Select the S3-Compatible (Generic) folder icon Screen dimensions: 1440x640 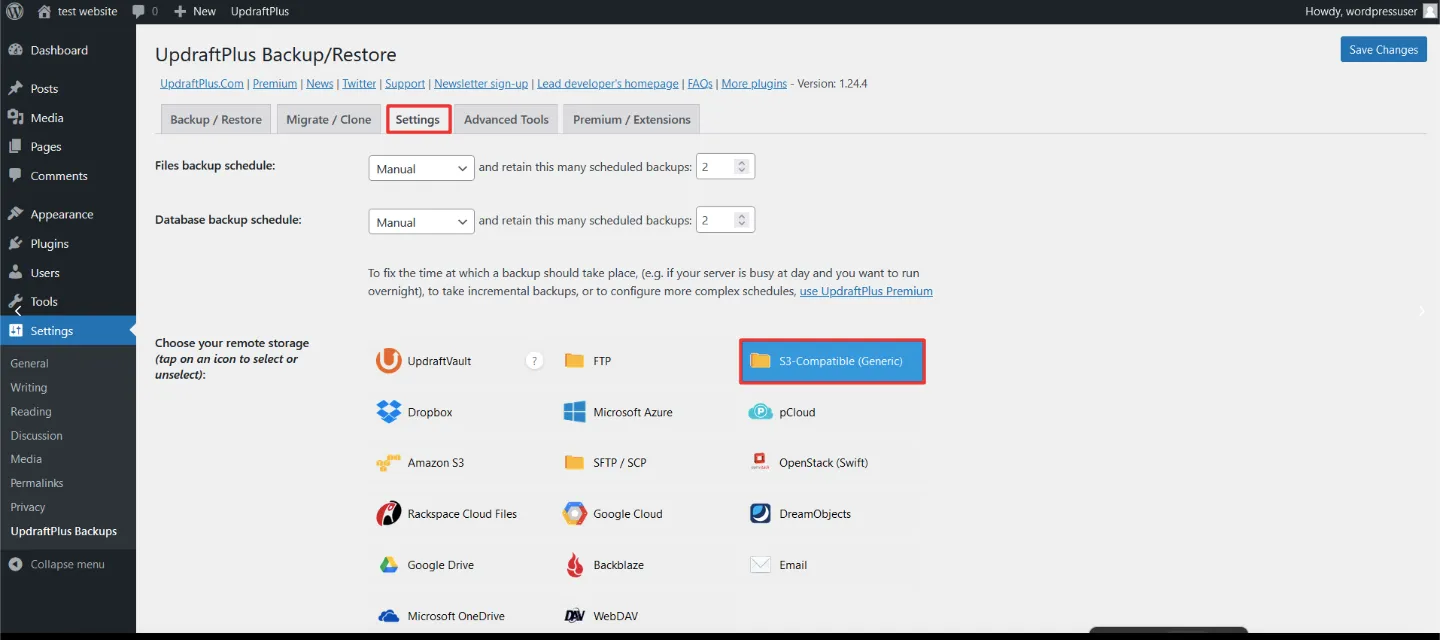point(760,360)
